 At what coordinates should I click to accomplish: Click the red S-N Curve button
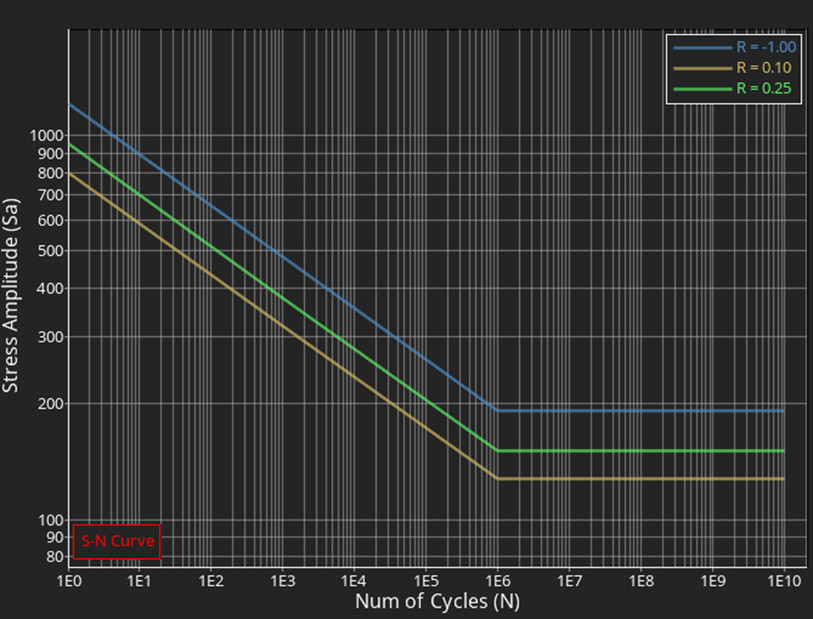(x=116, y=541)
